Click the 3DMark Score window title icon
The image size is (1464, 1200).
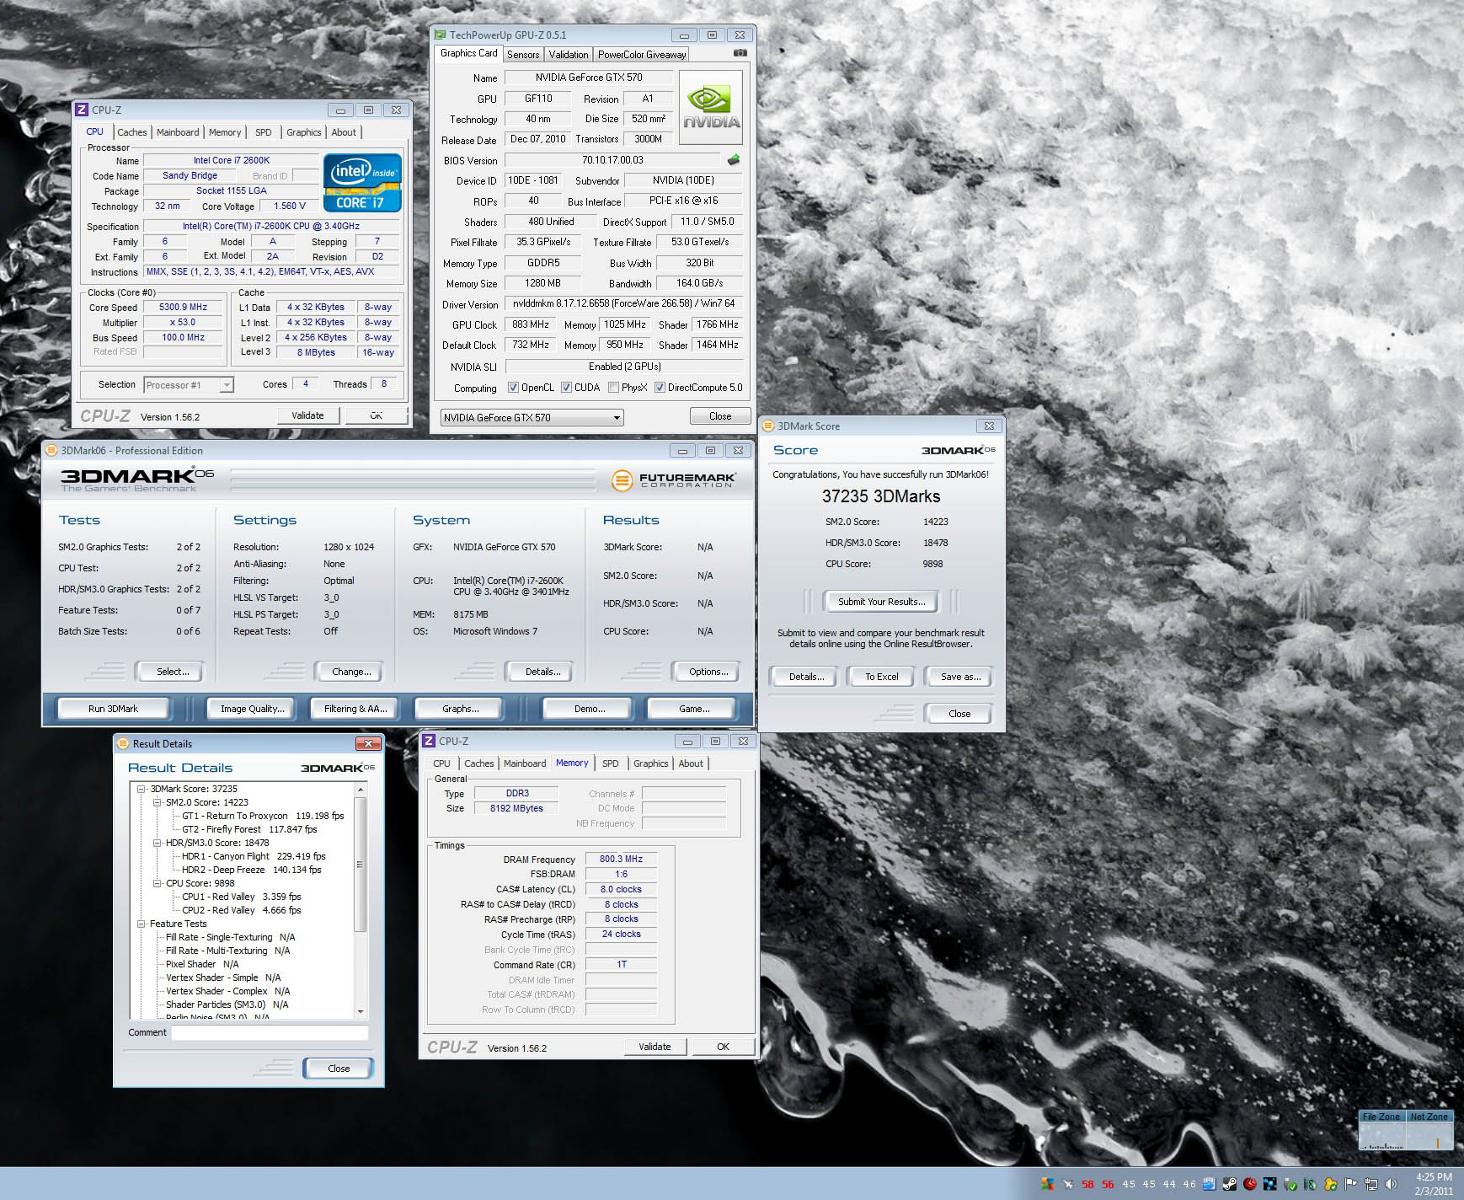click(x=770, y=425)
